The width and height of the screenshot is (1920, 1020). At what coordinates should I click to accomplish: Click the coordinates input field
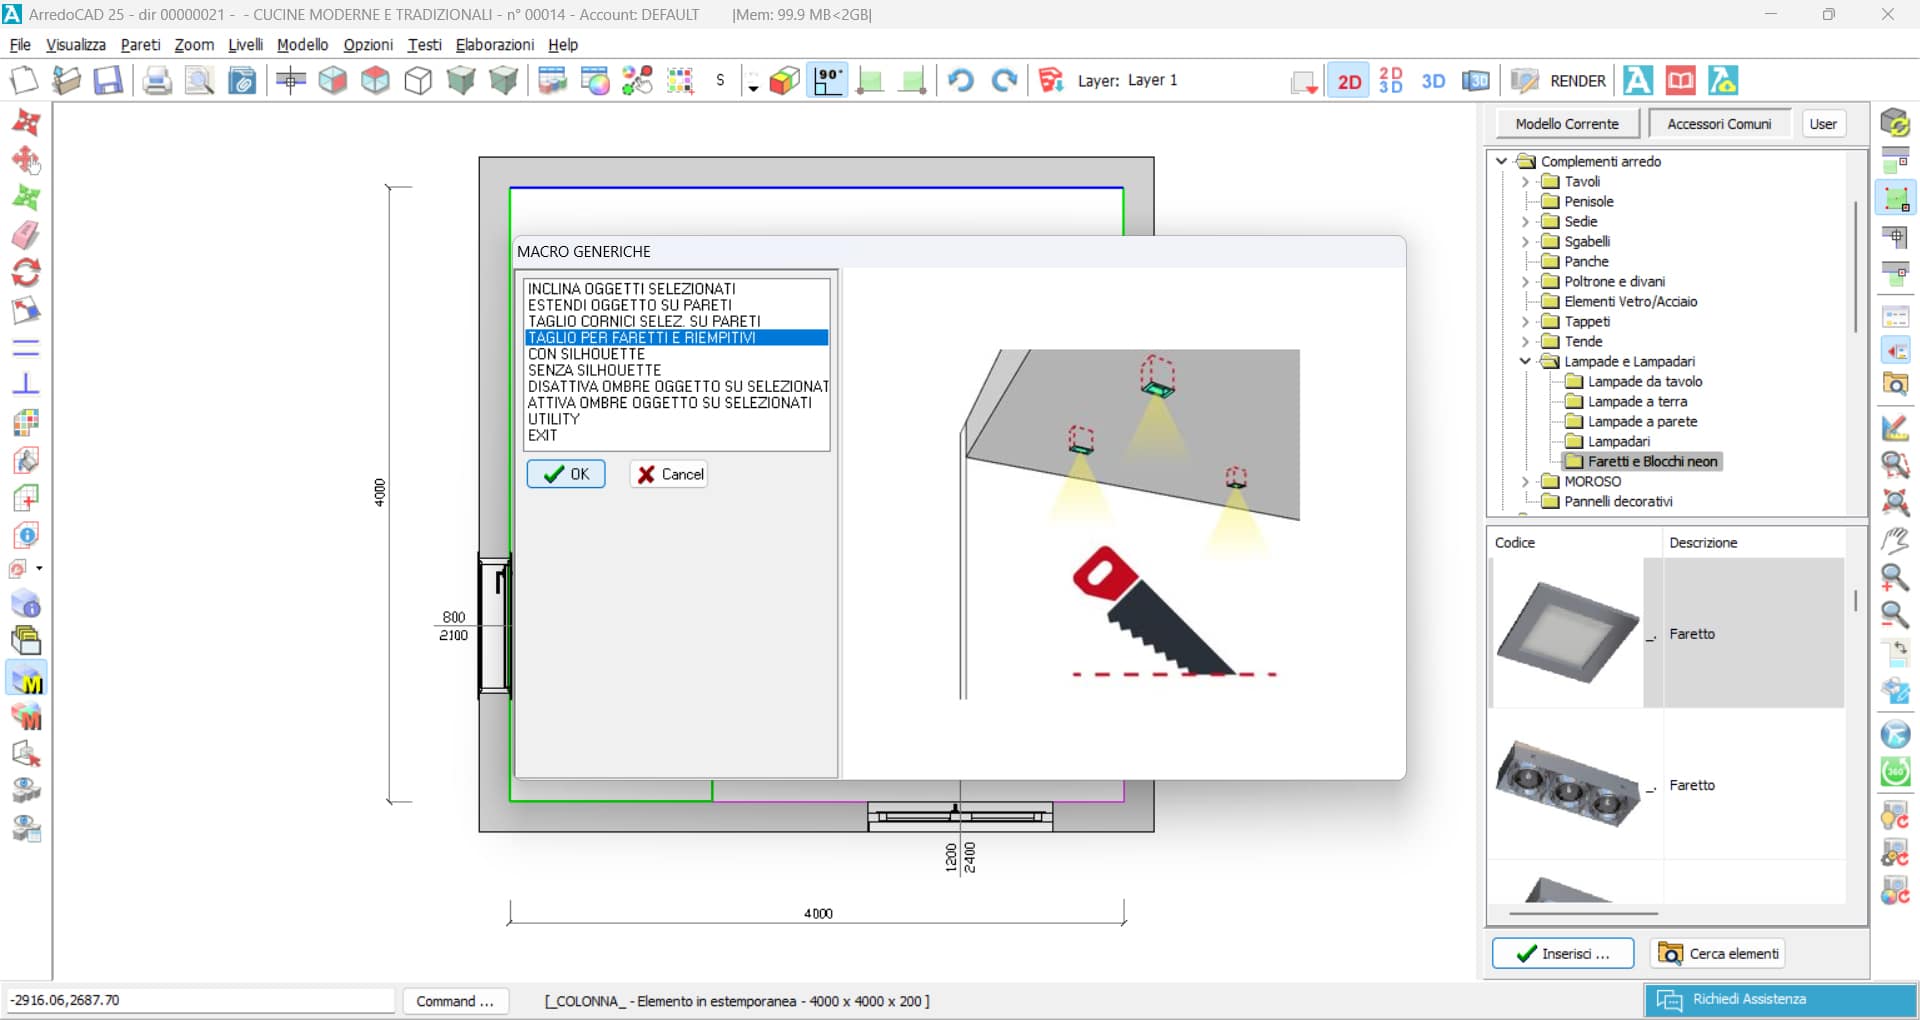(201, 1001)
